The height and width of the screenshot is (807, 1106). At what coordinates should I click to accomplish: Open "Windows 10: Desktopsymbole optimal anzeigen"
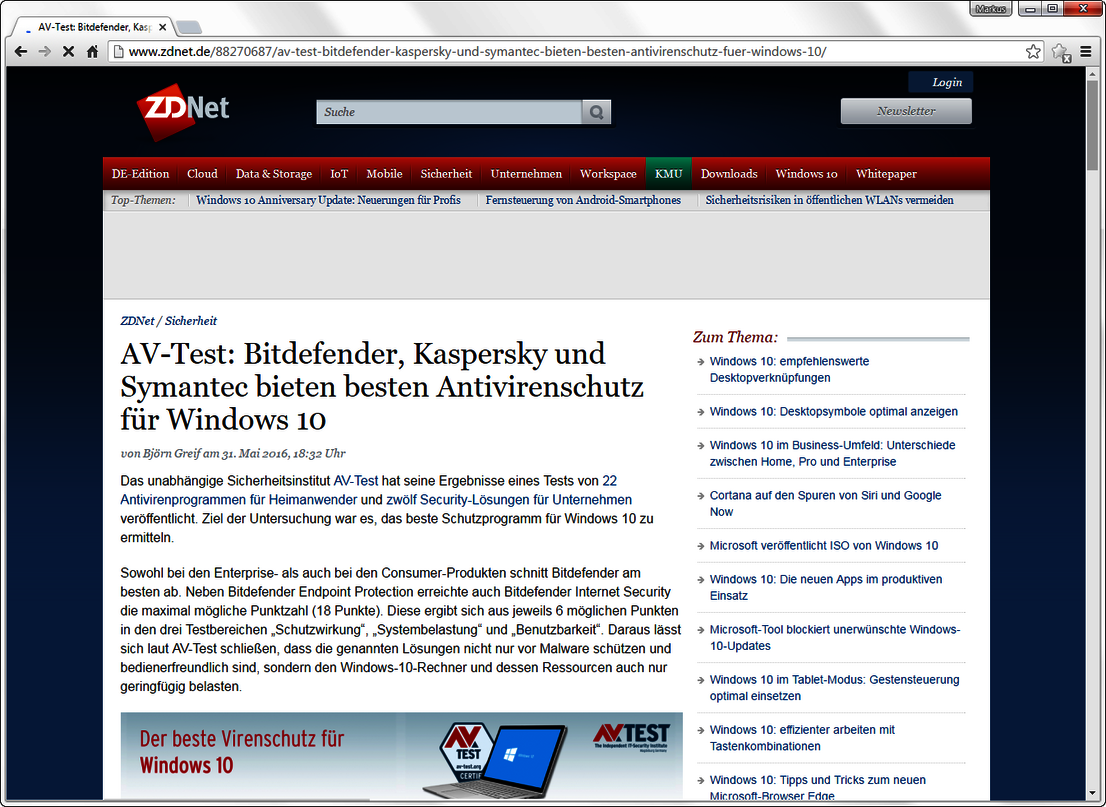coord(833,411)
